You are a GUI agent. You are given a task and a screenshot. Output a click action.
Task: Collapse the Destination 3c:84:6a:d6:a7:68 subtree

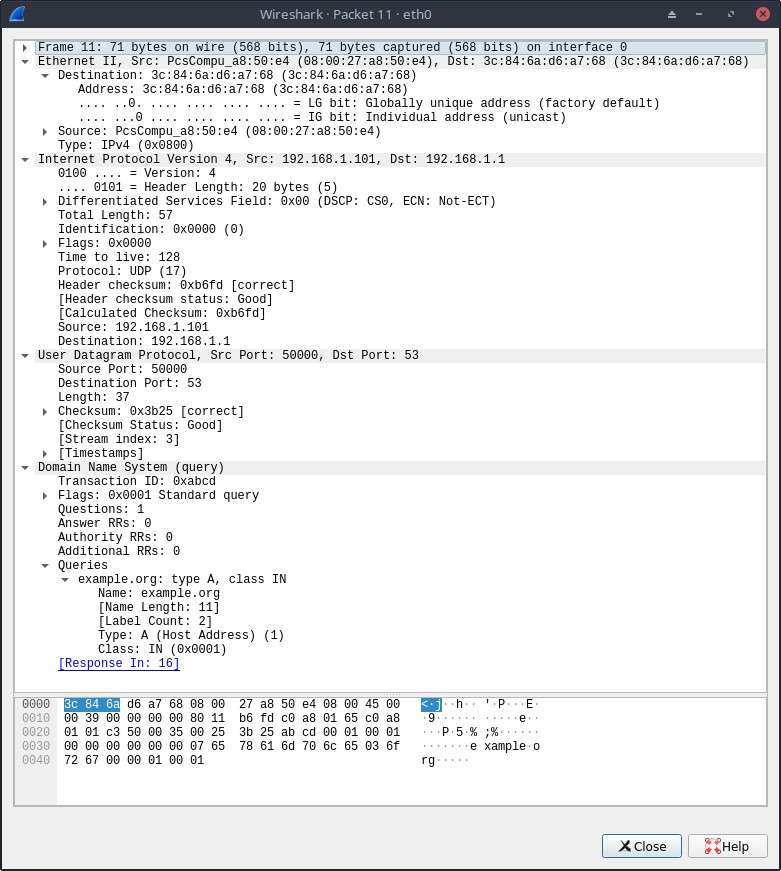(45, 76)
